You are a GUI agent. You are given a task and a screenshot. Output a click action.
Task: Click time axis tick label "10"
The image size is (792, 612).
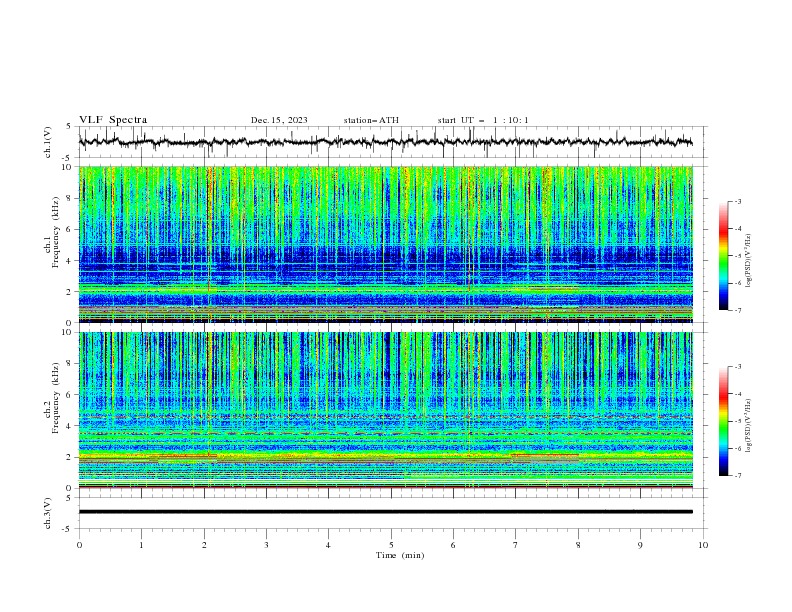click(703, 545)
